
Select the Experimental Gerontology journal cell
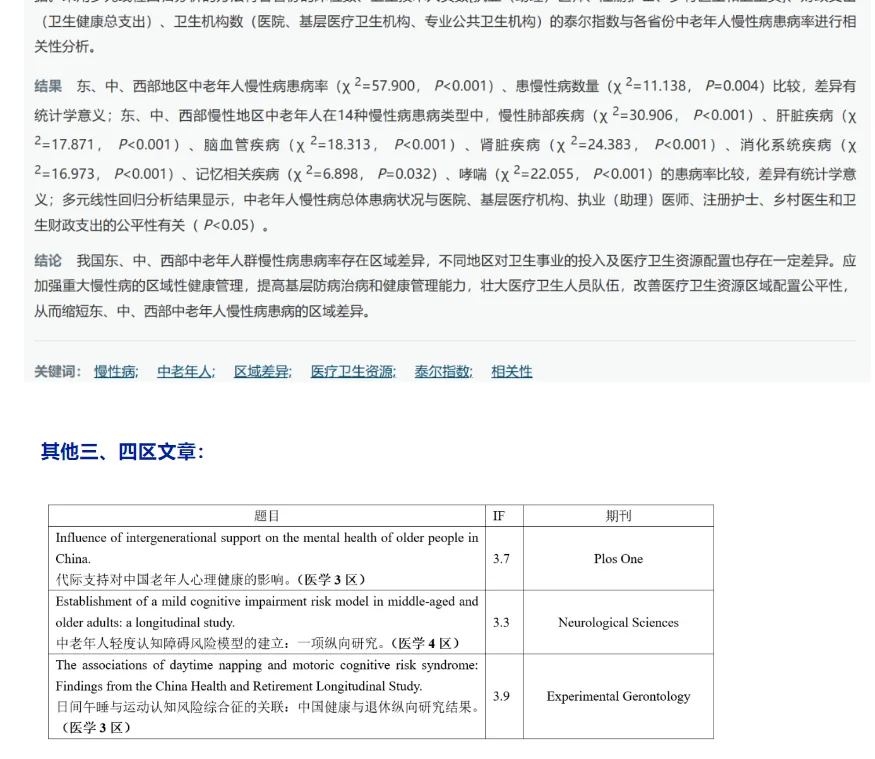coord(618,696)
